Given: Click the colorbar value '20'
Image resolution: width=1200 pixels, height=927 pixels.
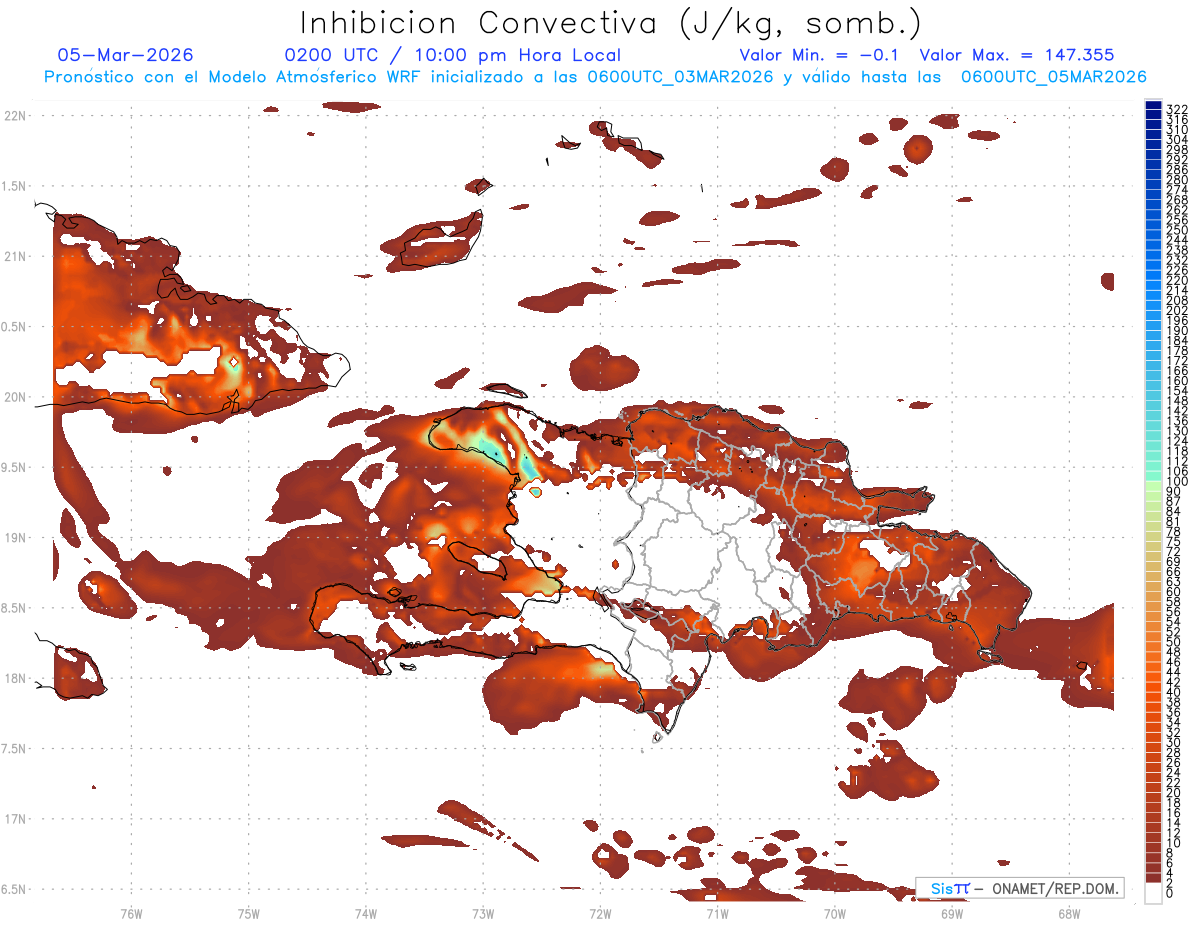Looking at the screenshot, I should pyautogui.click(x=1173, y=793).
